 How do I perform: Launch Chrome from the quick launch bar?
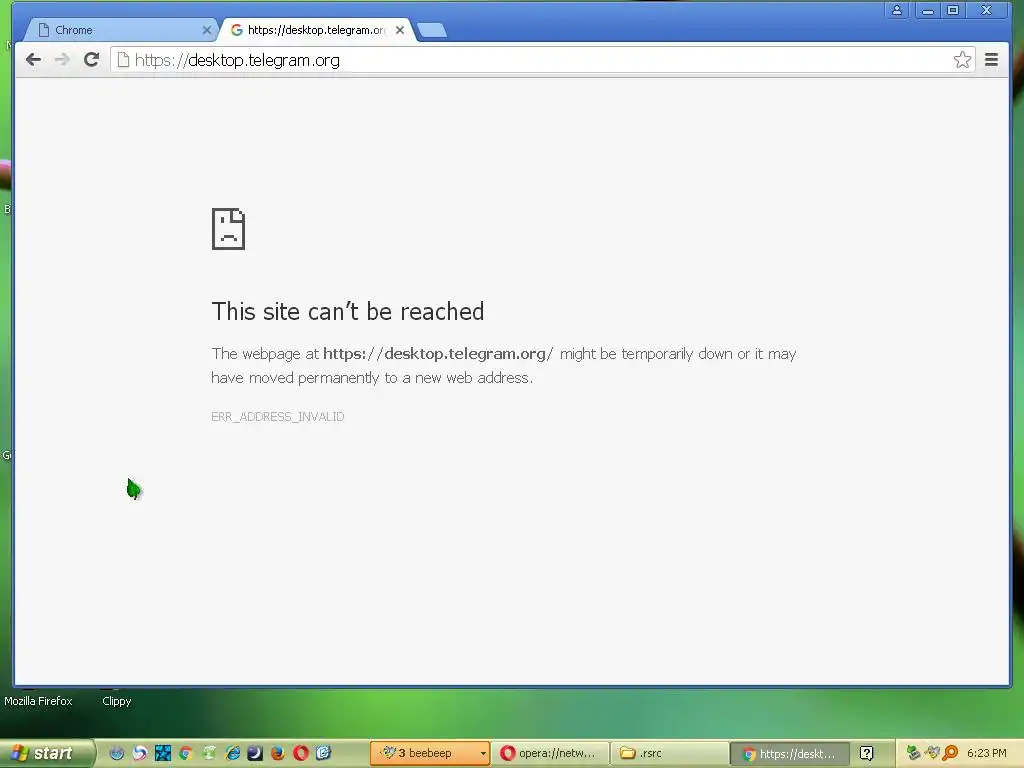click(185, 753)
